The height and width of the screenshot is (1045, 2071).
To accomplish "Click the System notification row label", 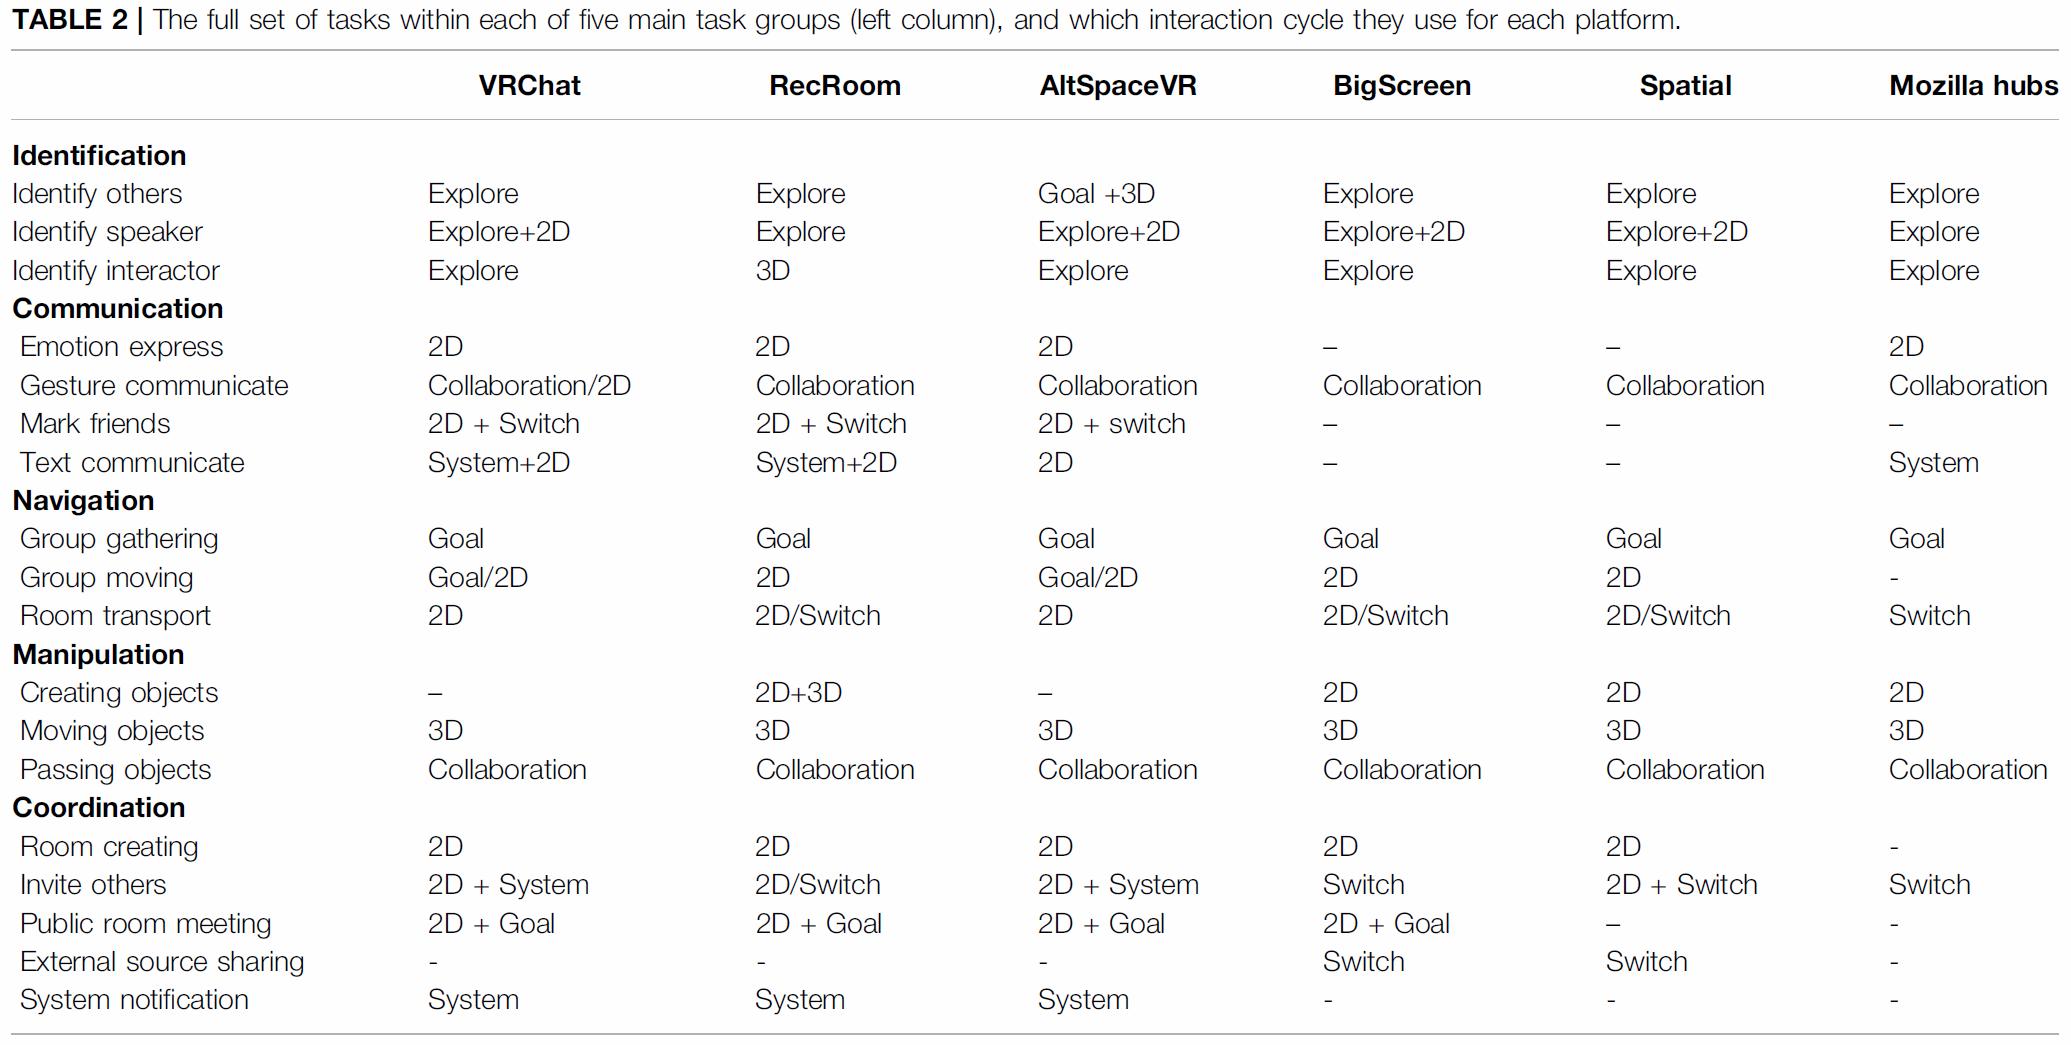I will click(x=134, y=1000).
